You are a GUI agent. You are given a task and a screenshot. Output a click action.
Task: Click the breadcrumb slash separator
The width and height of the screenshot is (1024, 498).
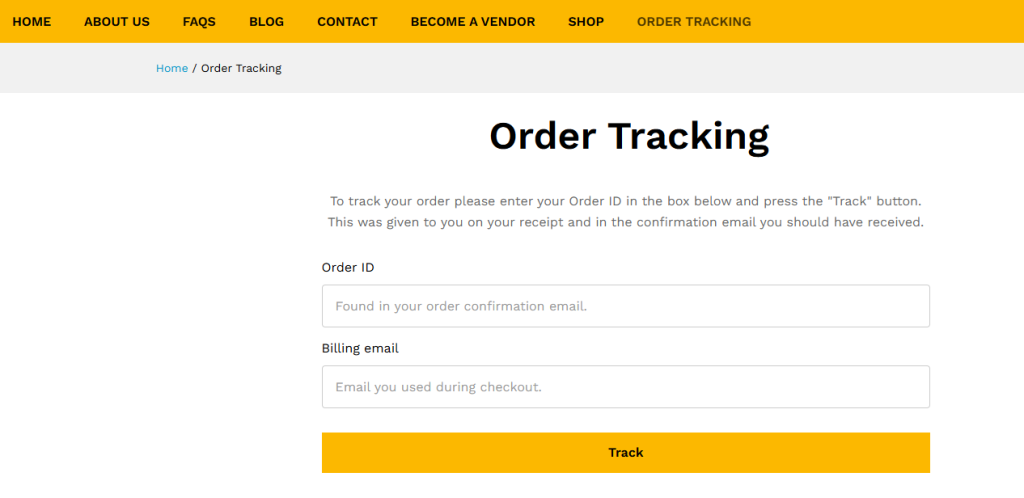point(194,68)
